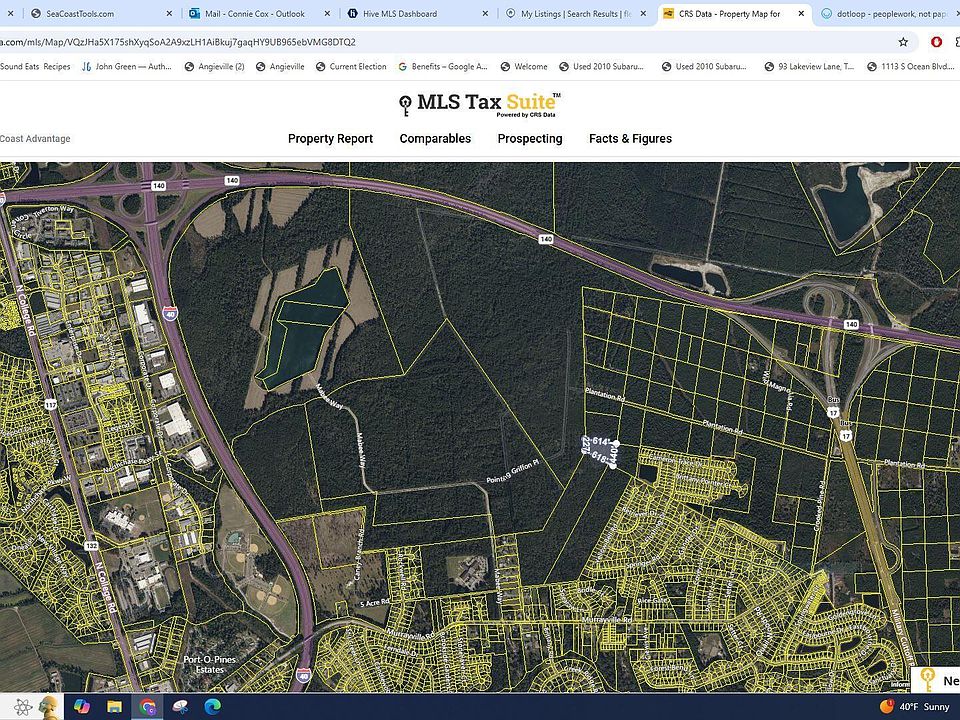Screen dimensions: 960x720
Task: Go to the My Listings Search Results tab
Action: pyautogui.click(x=570, y=14)
